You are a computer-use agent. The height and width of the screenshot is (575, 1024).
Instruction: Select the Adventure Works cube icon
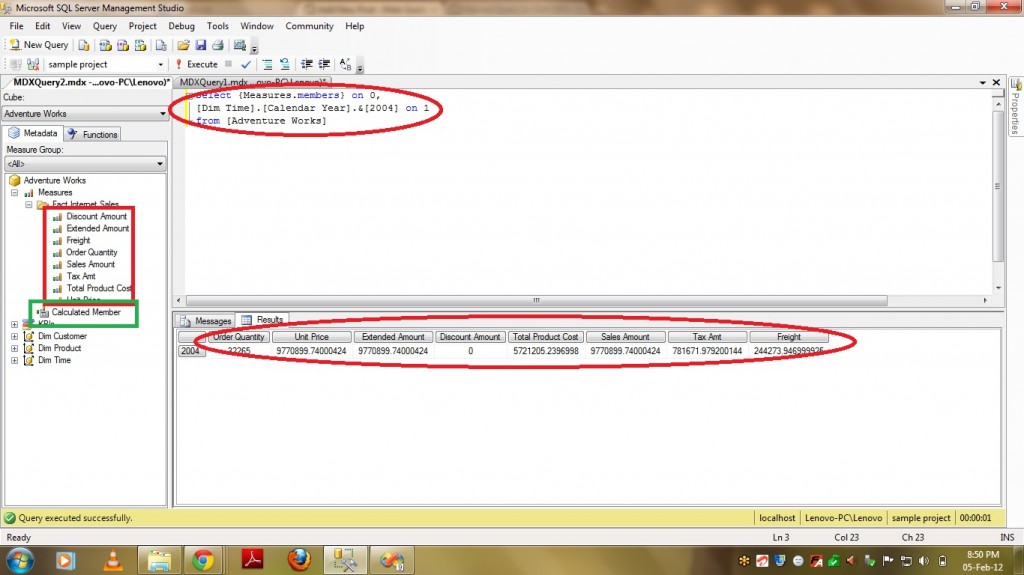(15, 181)
